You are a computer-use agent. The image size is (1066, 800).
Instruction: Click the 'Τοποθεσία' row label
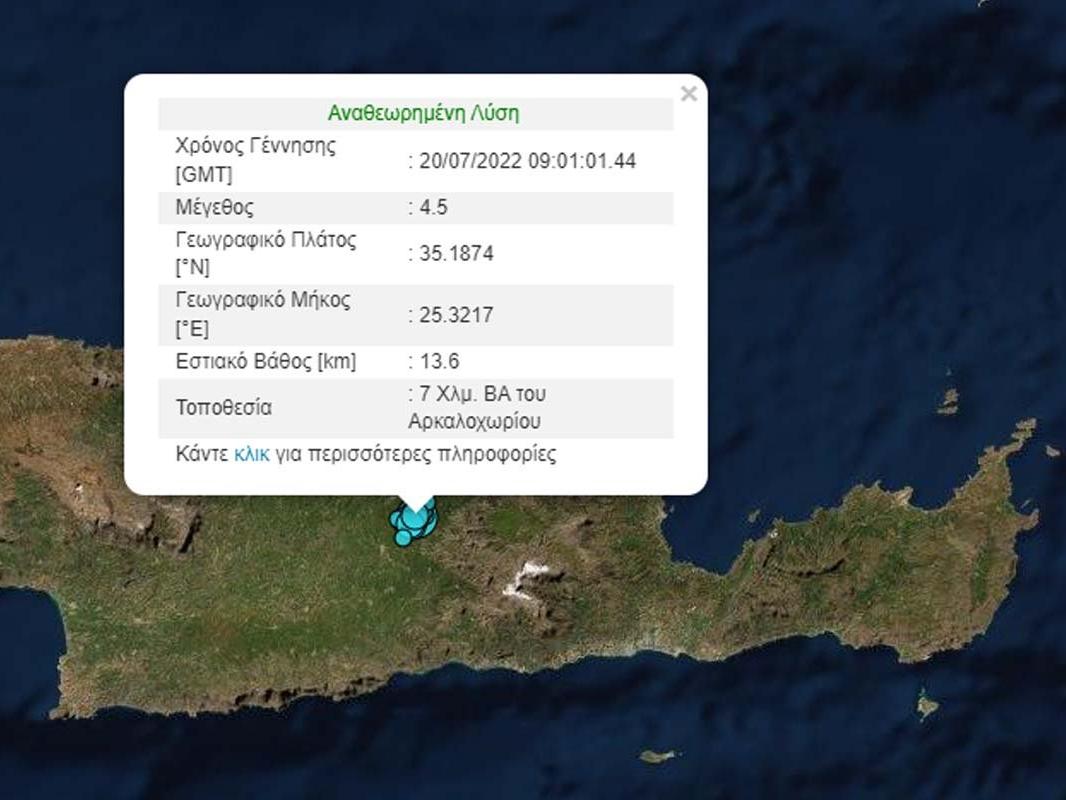tap(223, 408)
